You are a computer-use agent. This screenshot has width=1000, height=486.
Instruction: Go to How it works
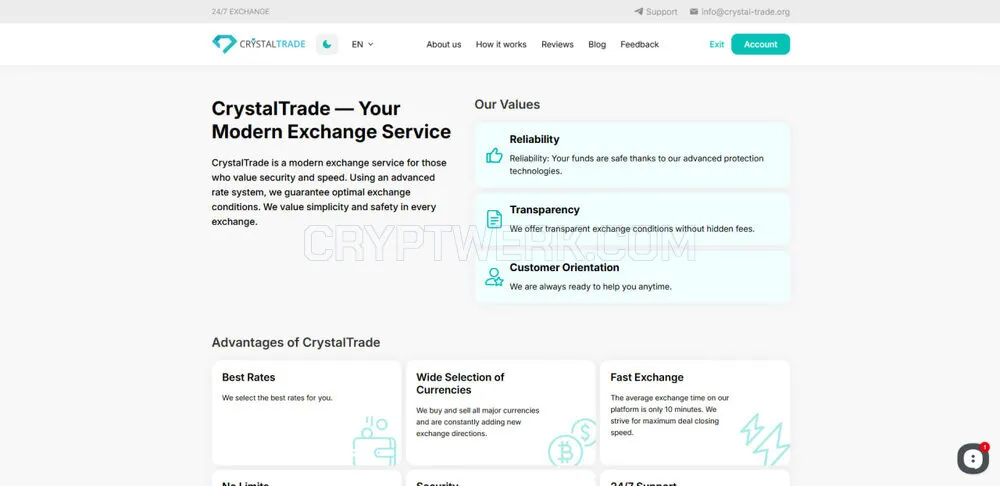[501, 44]
